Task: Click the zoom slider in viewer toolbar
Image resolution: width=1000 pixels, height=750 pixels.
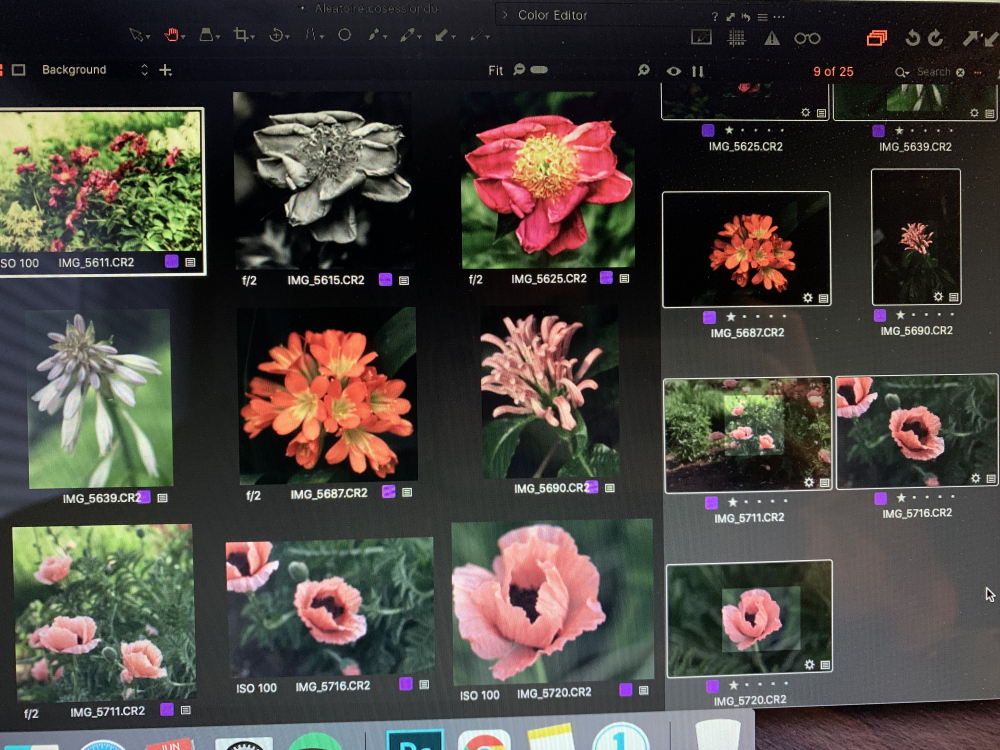Action: tap(539, 70)
